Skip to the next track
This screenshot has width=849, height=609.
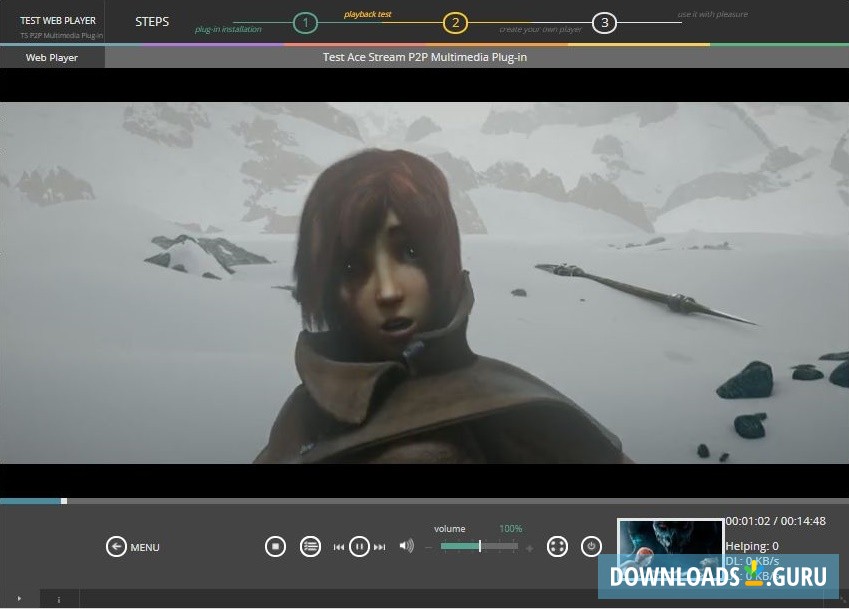tap(380, 547)
